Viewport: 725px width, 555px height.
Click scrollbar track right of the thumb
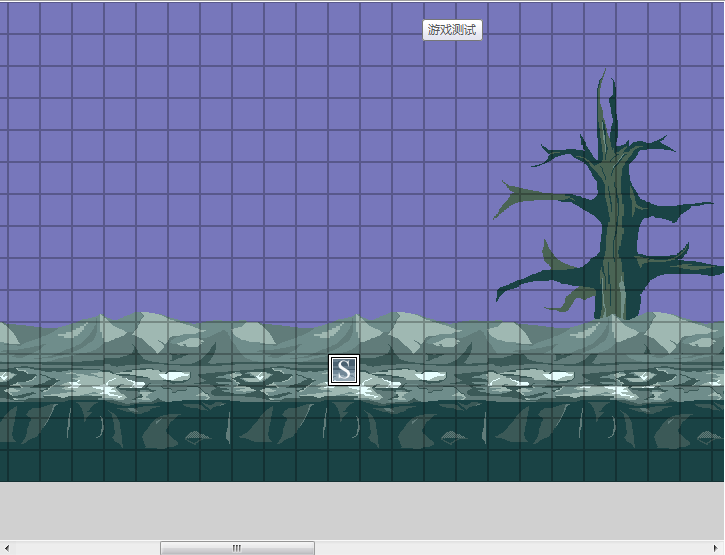[511, 548]
